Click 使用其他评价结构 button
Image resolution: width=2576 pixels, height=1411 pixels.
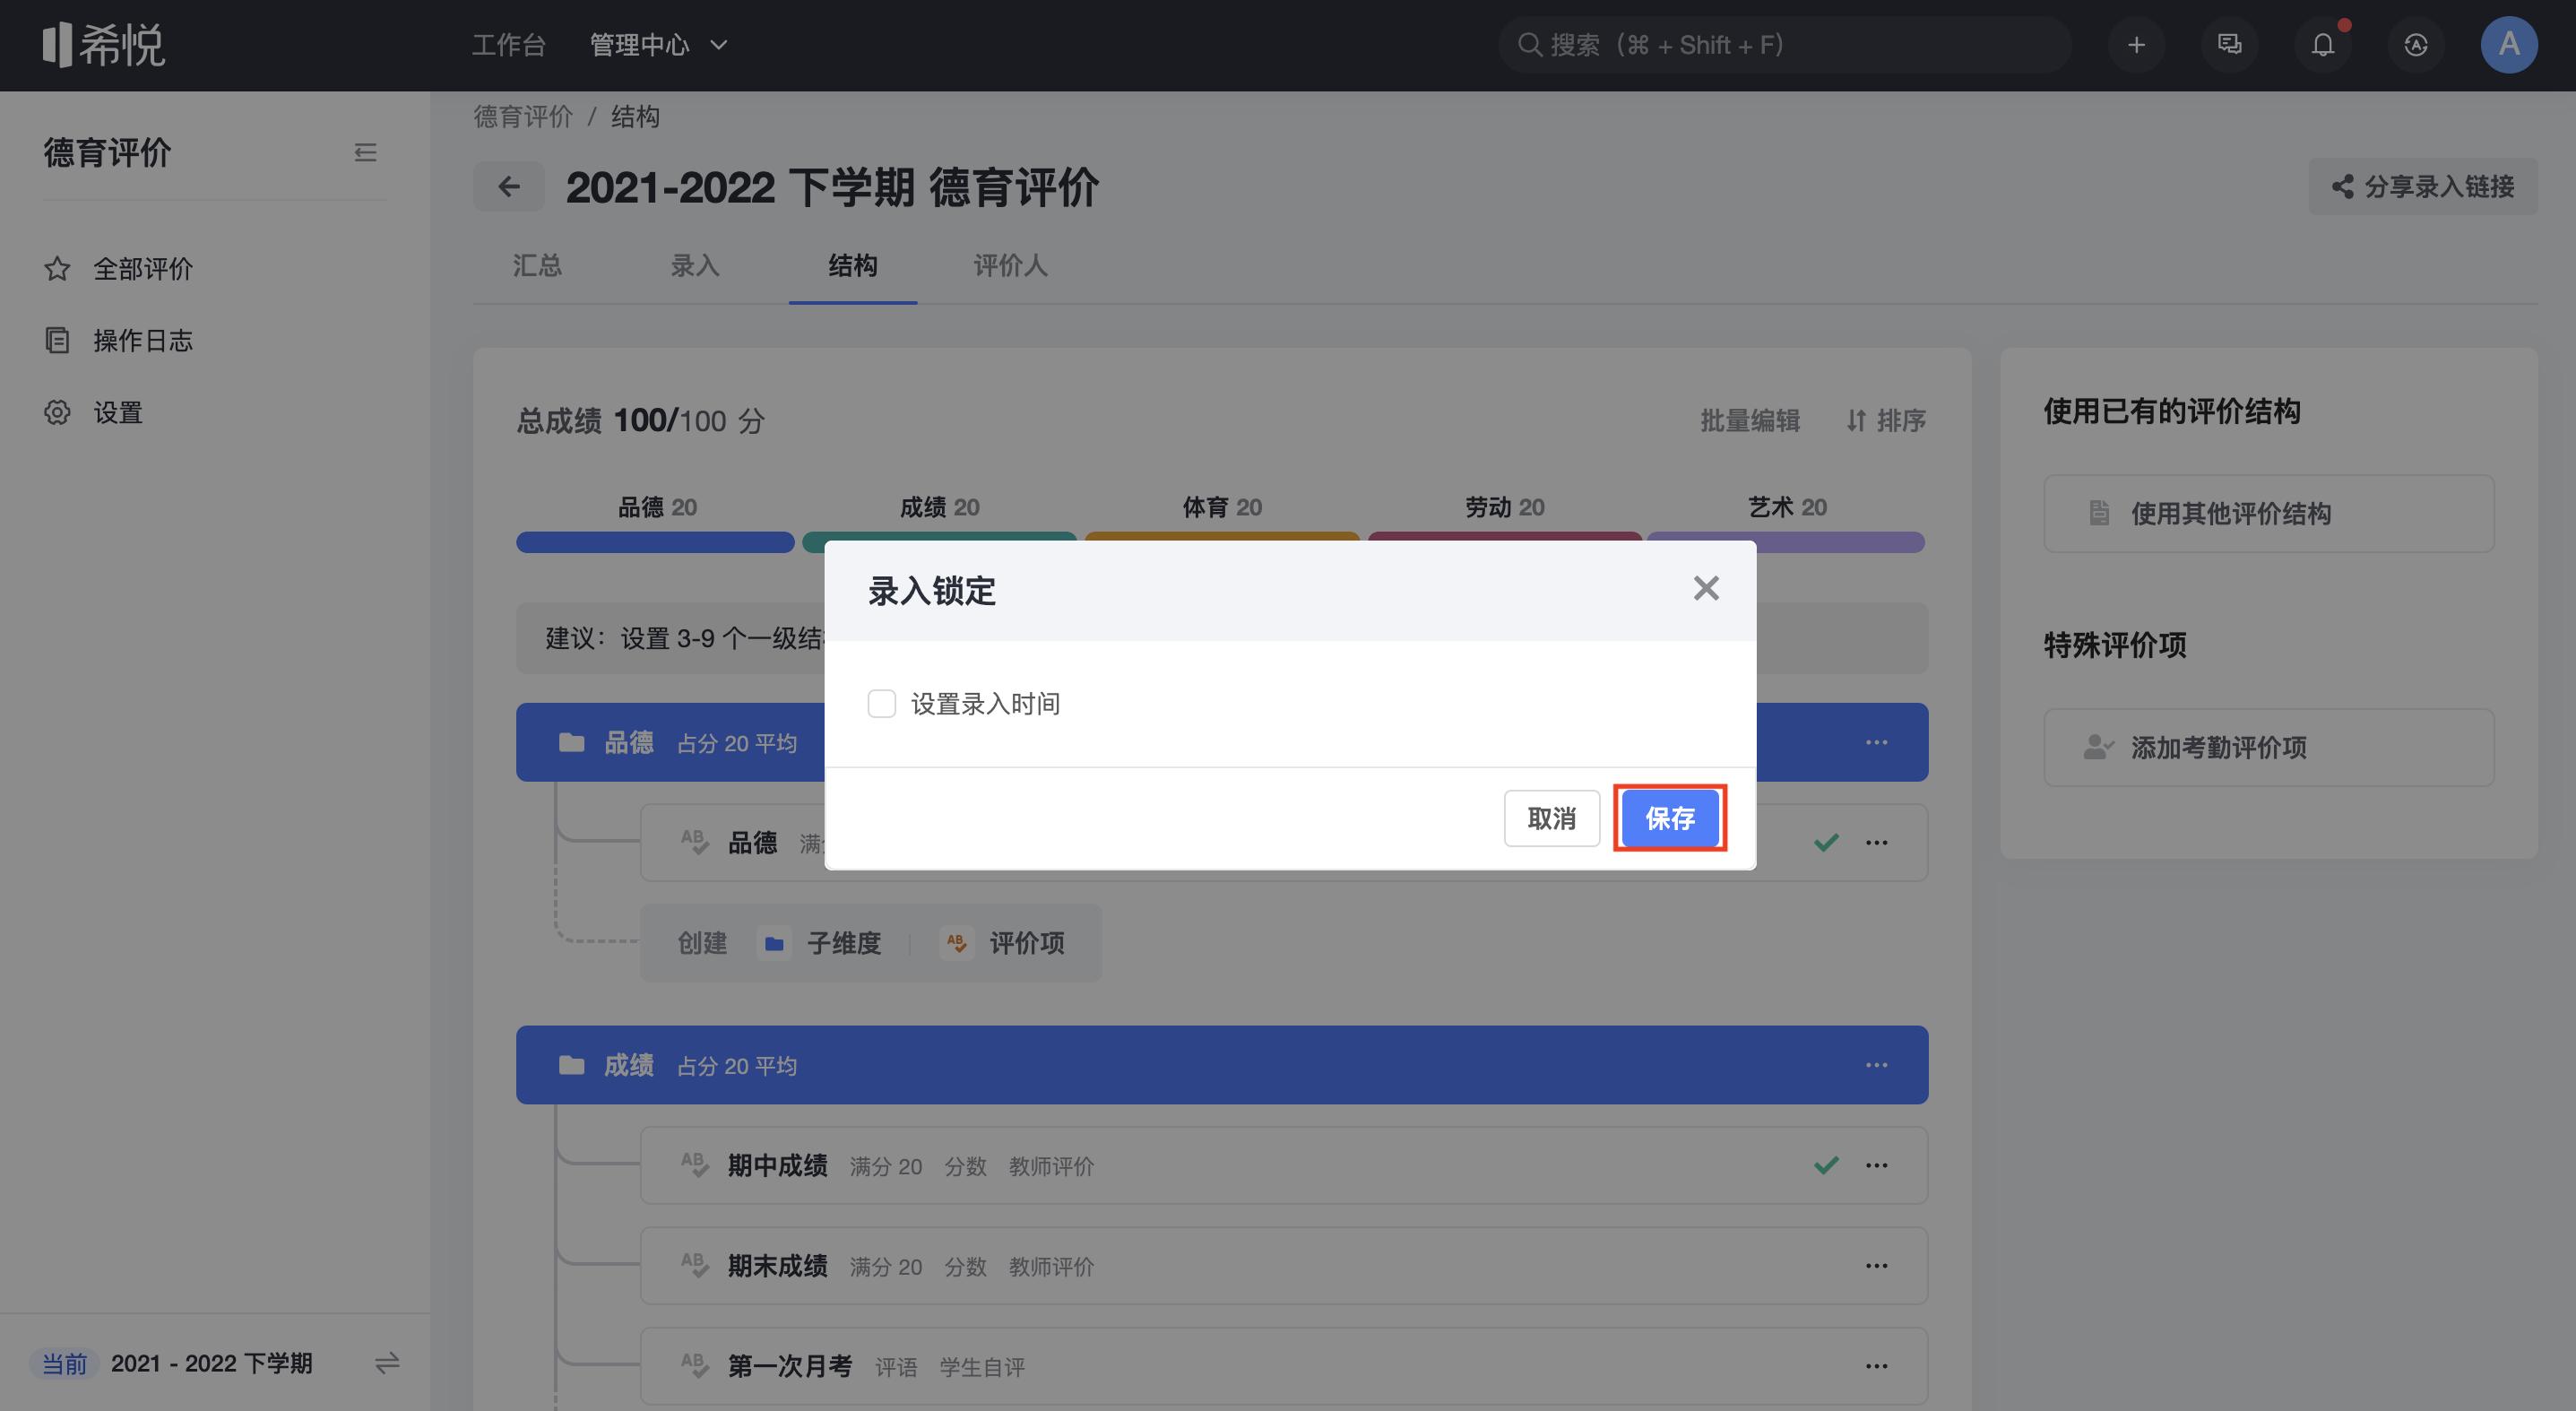(2268, 513)
